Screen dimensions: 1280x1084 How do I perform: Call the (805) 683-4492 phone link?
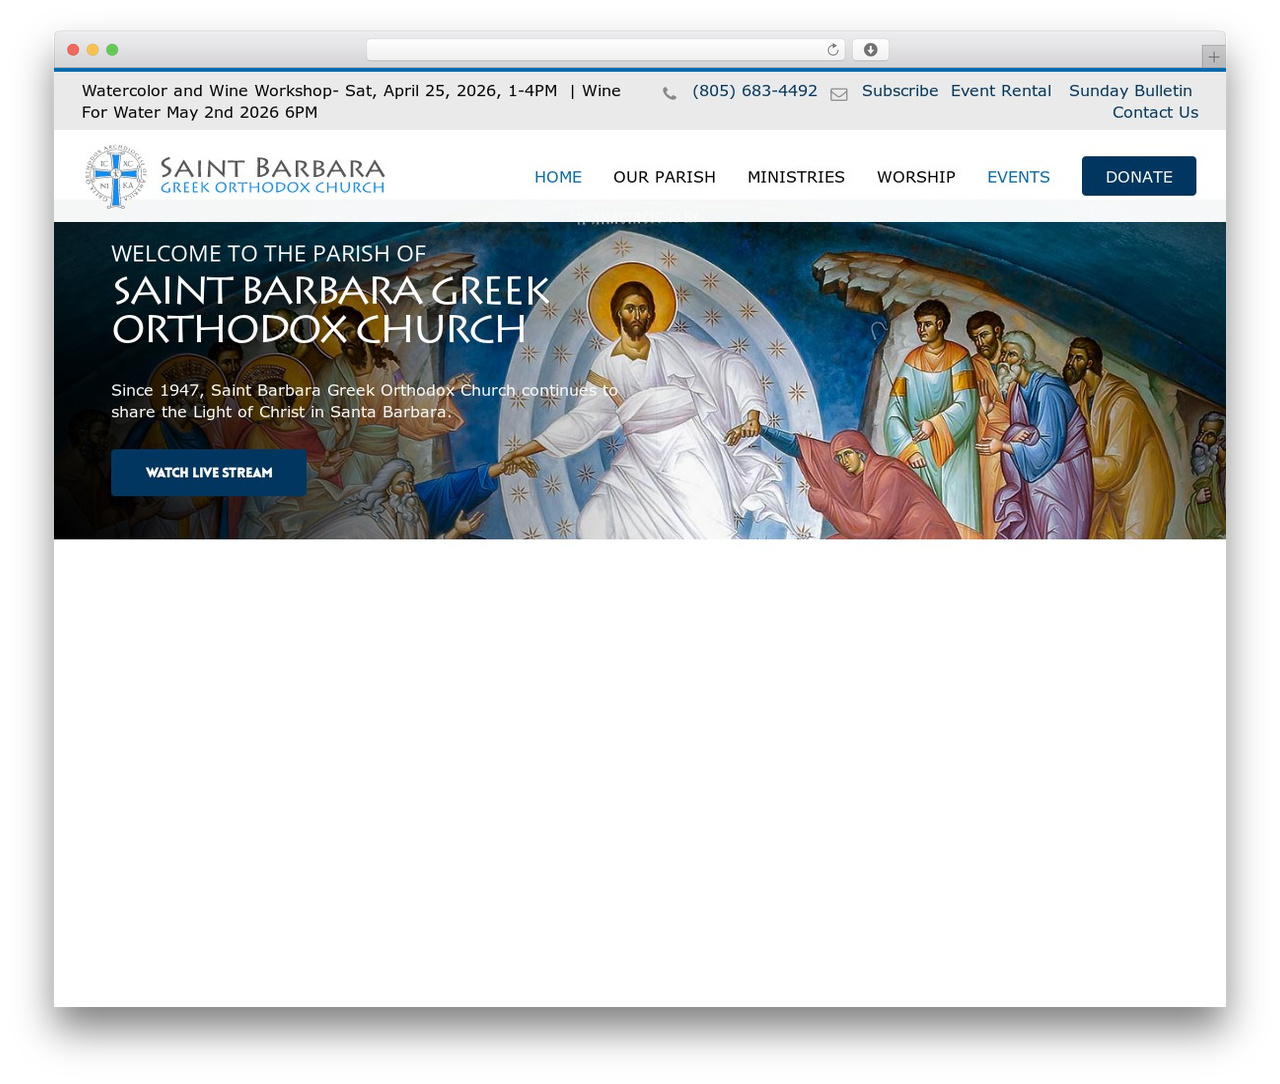[755, 91]
